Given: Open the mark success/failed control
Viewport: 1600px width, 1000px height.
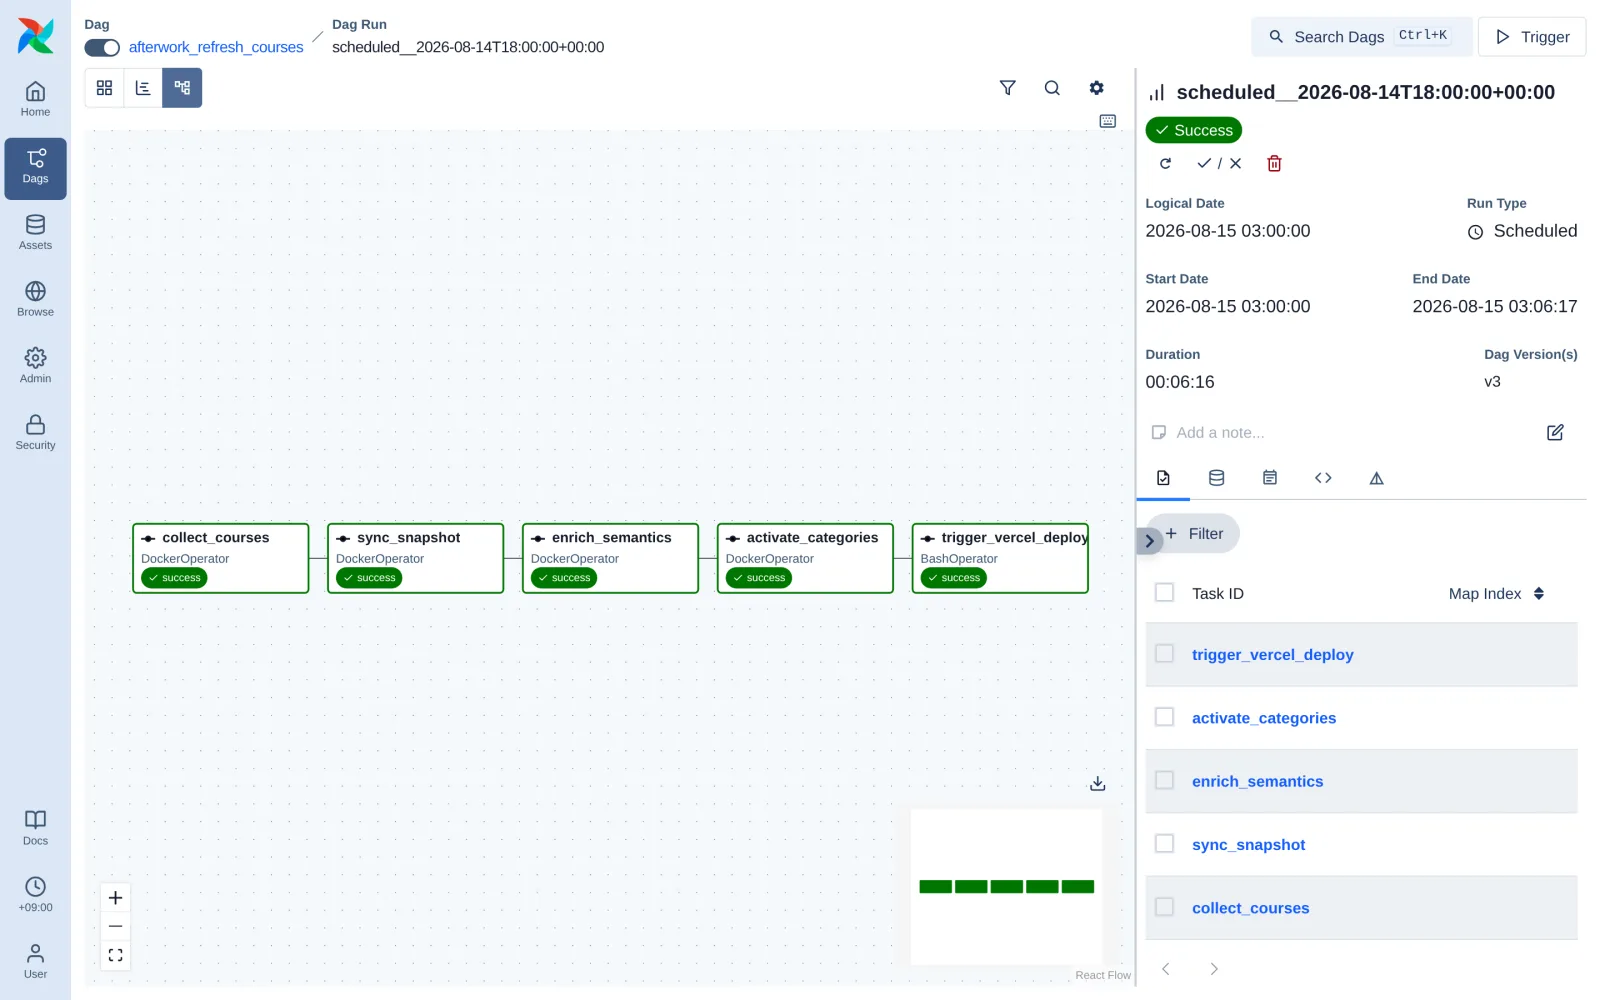Looking at the screenshot, I should (x=1219, y=164).
